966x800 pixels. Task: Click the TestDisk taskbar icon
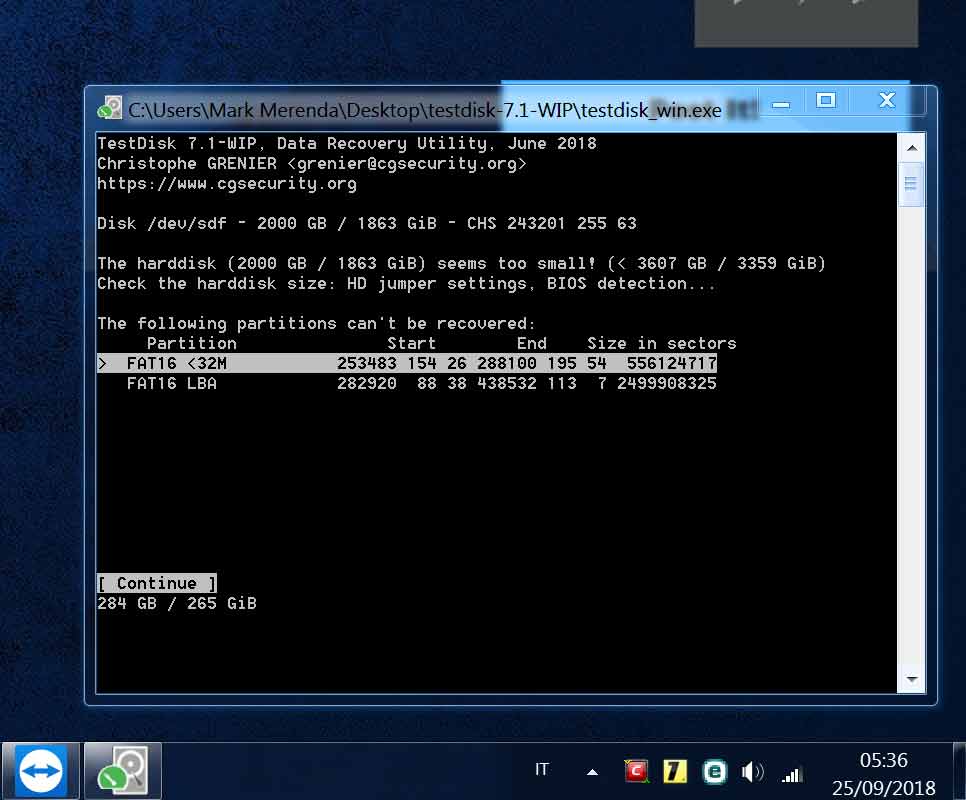[x=122, y=771]
